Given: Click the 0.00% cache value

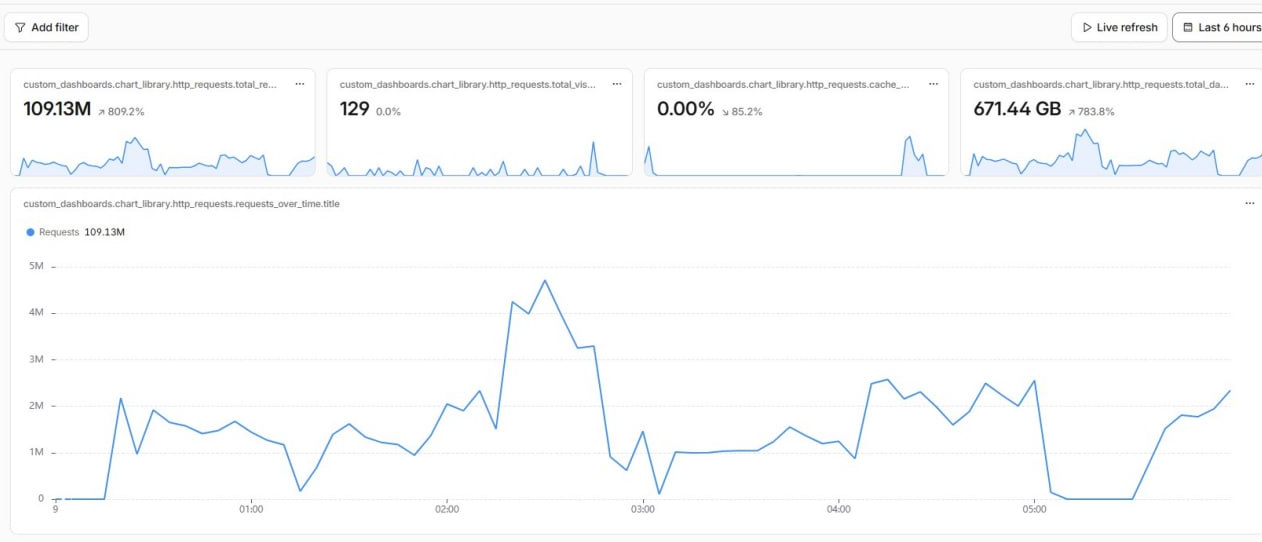Looking at the screenshot, I should click(x=685, y=109).
